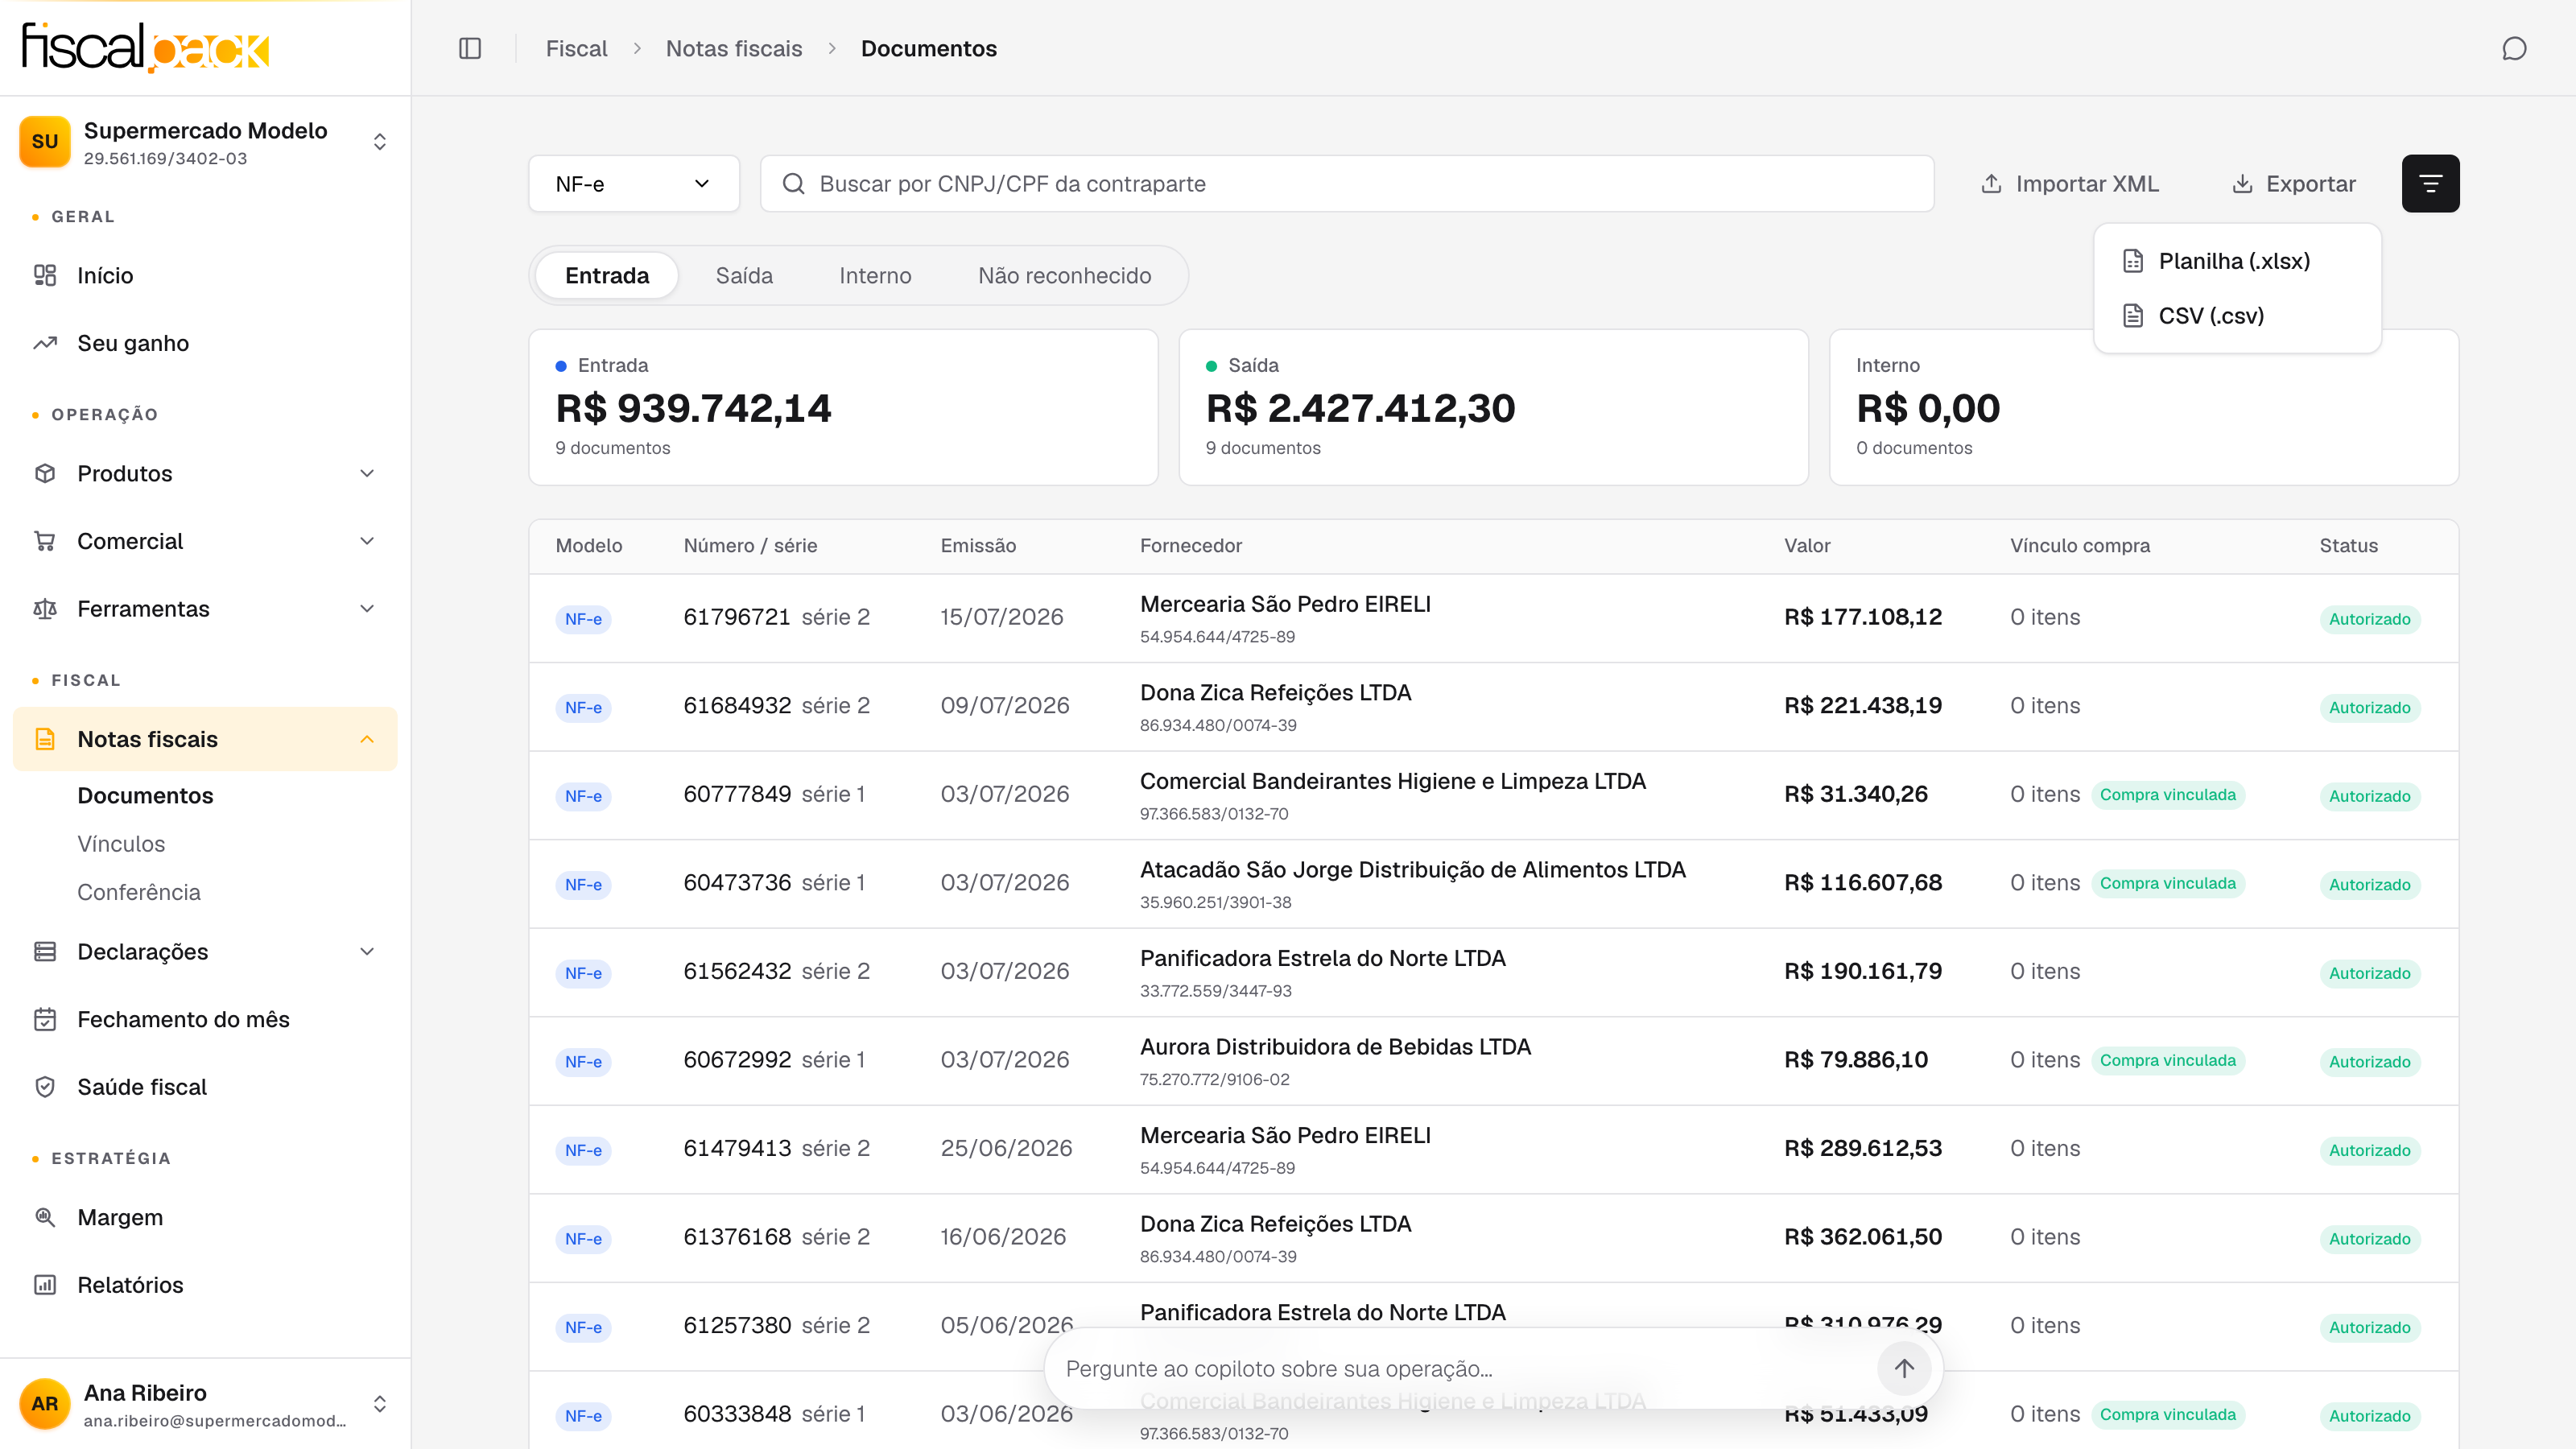
Task: Click the Importar XML upload icon
Action: [x=1991, y=184]
